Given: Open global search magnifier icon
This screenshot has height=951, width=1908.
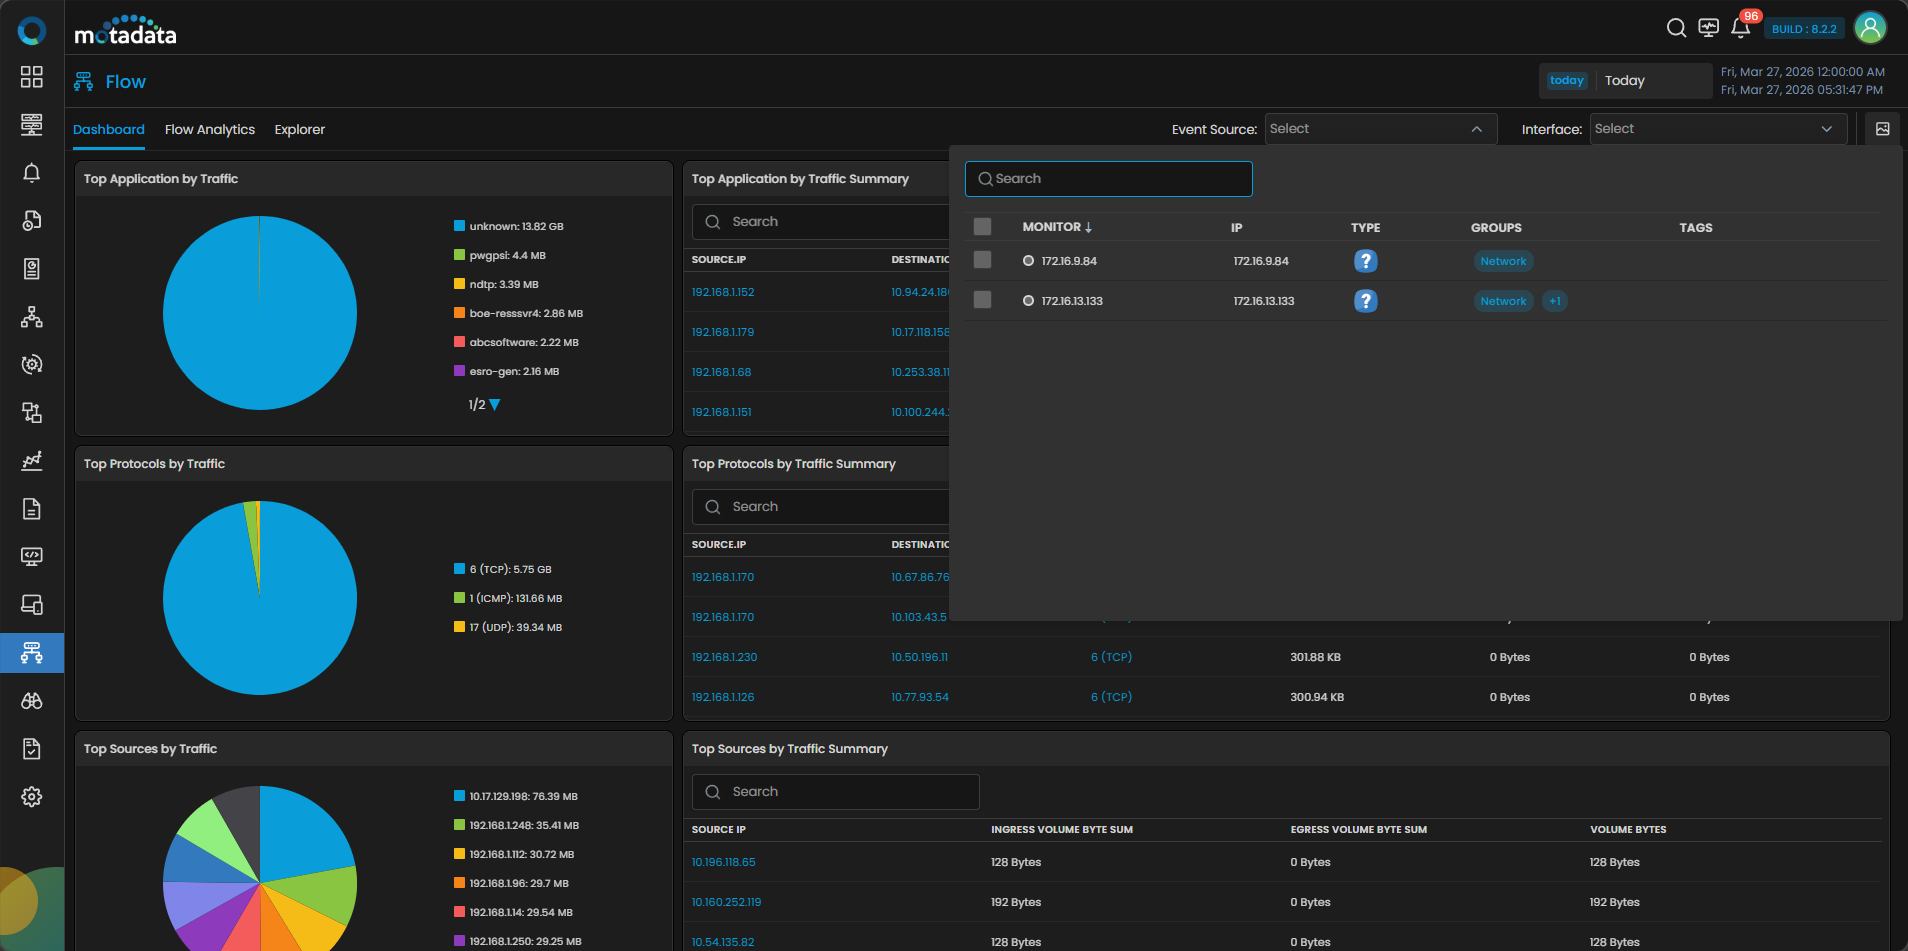Looking at the screenshot, I should coord(1676,28).
